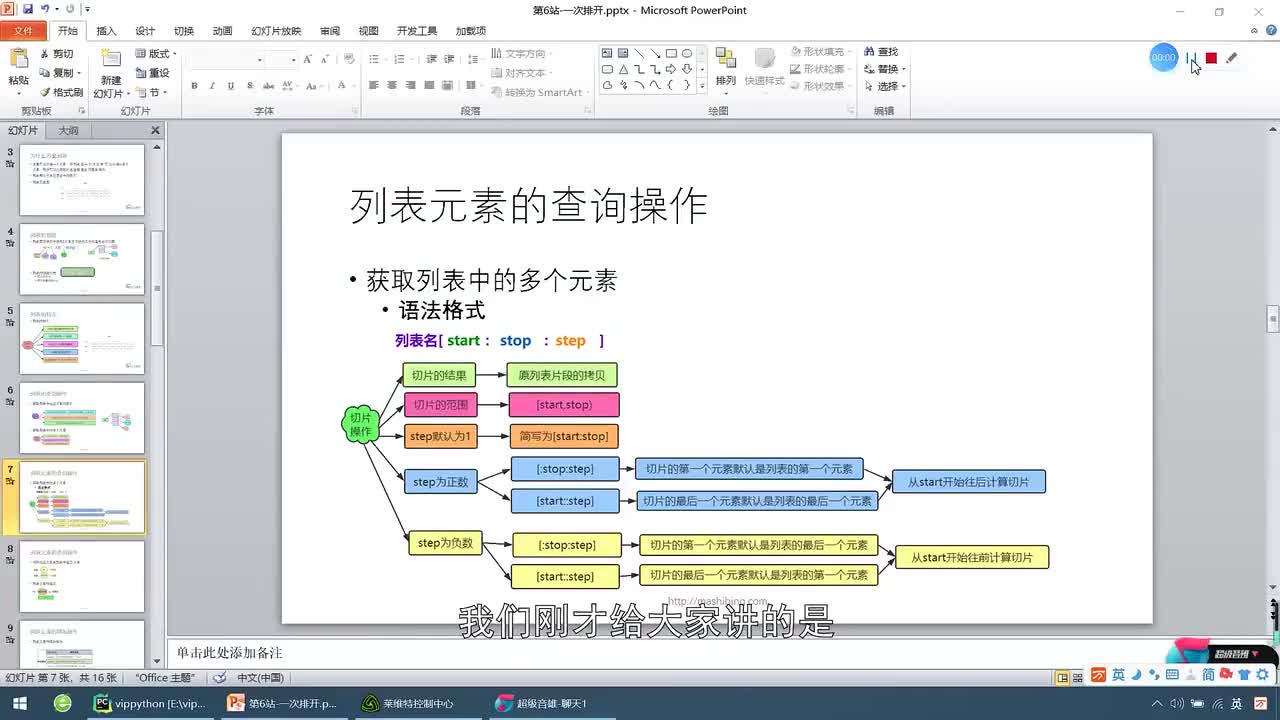Click the "Office 主题" status bar label
This screenshot has height=720, width=1280.
(x=165, y=677)
